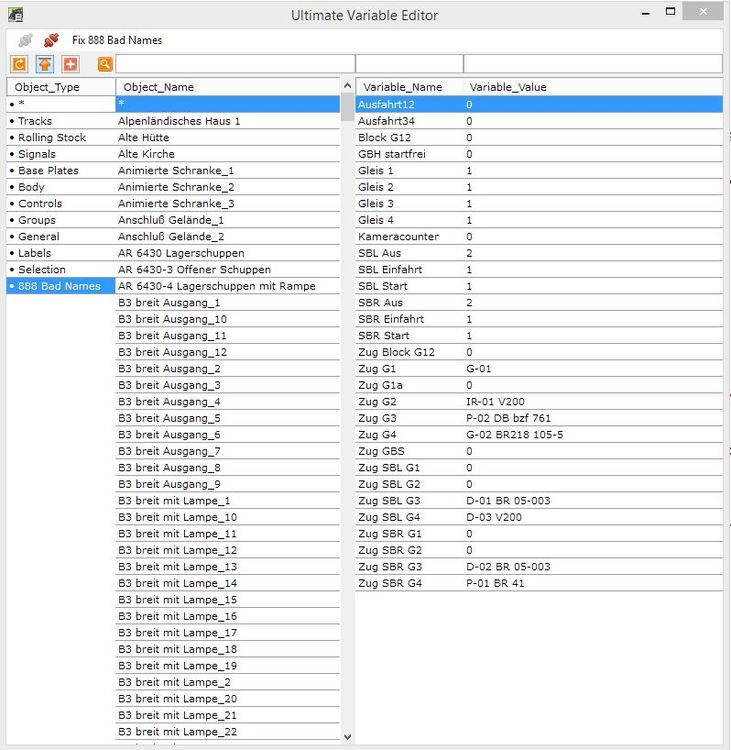
Task: Click the orange circular refresh icon
Action: [x=20, y=64]
